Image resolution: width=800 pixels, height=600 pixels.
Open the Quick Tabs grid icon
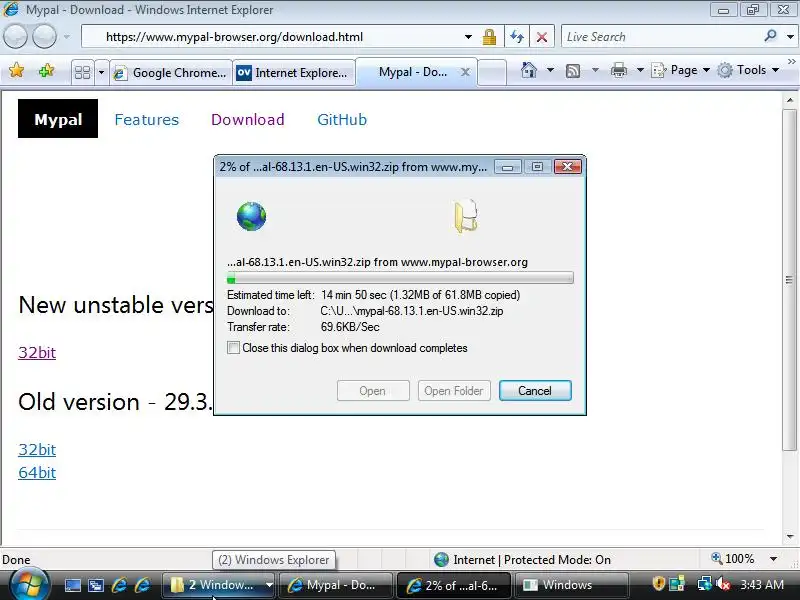click(82, 72)
